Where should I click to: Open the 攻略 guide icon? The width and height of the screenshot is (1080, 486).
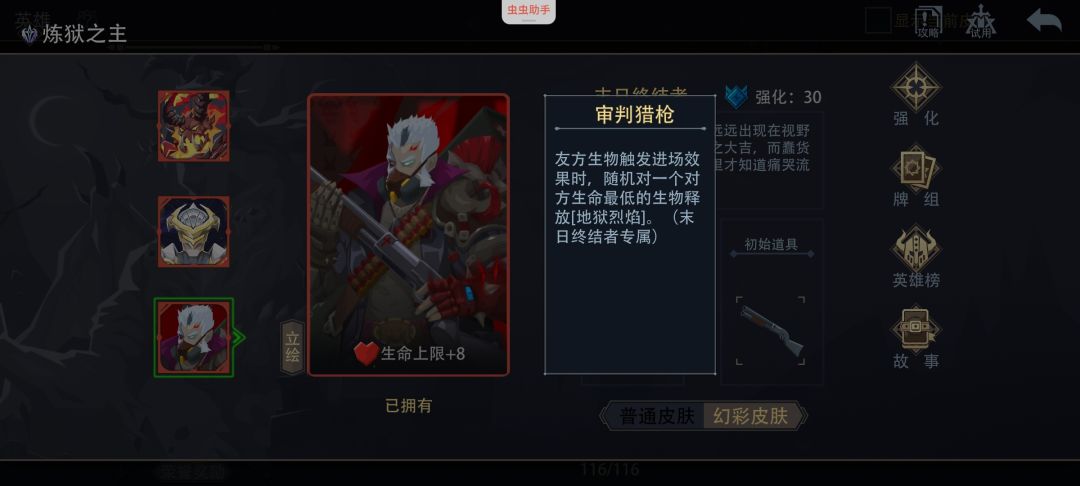coord(928,21)
